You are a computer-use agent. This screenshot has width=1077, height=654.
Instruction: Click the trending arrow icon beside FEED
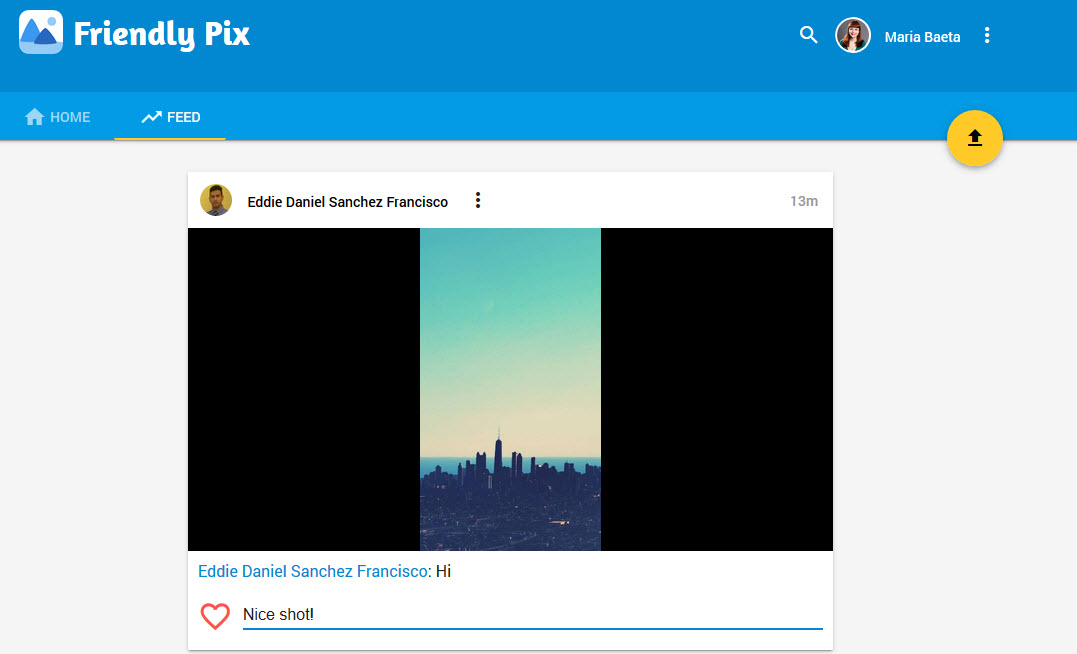pos(151,117)
